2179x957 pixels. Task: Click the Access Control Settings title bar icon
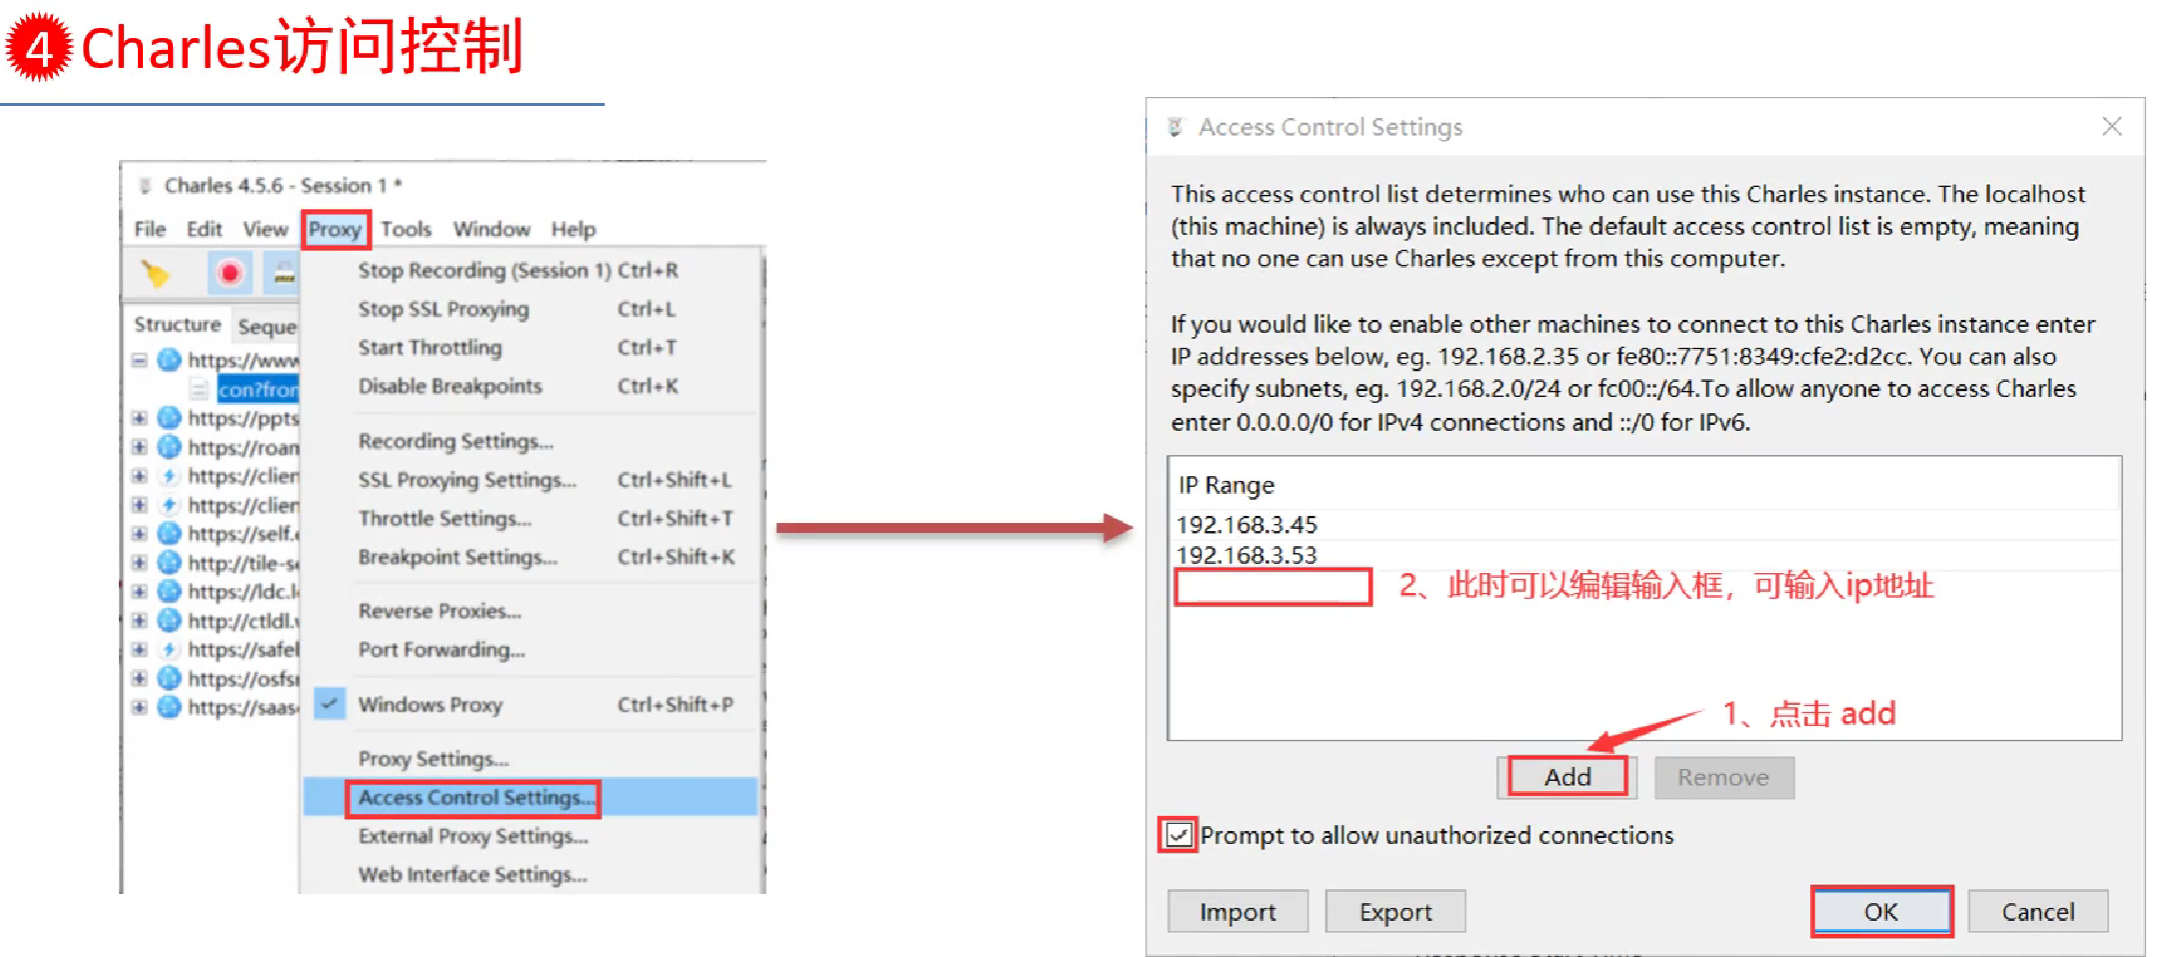[1176, 127]
